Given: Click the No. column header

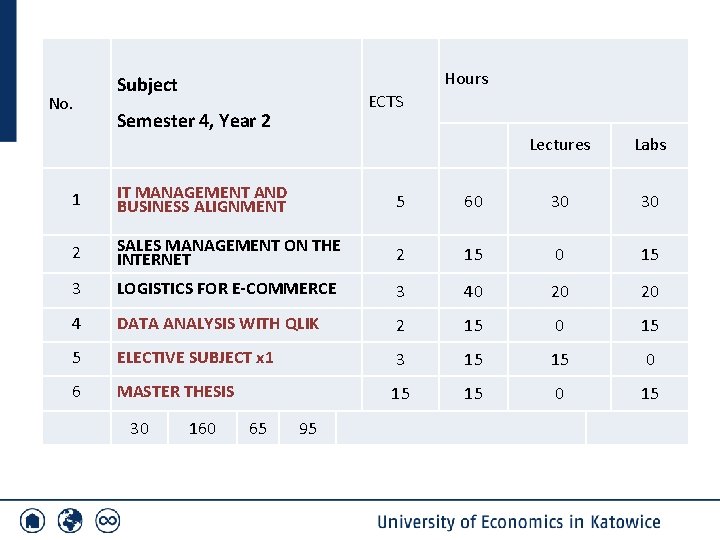Looking at the screenshot, I should (x=61, y=104).
